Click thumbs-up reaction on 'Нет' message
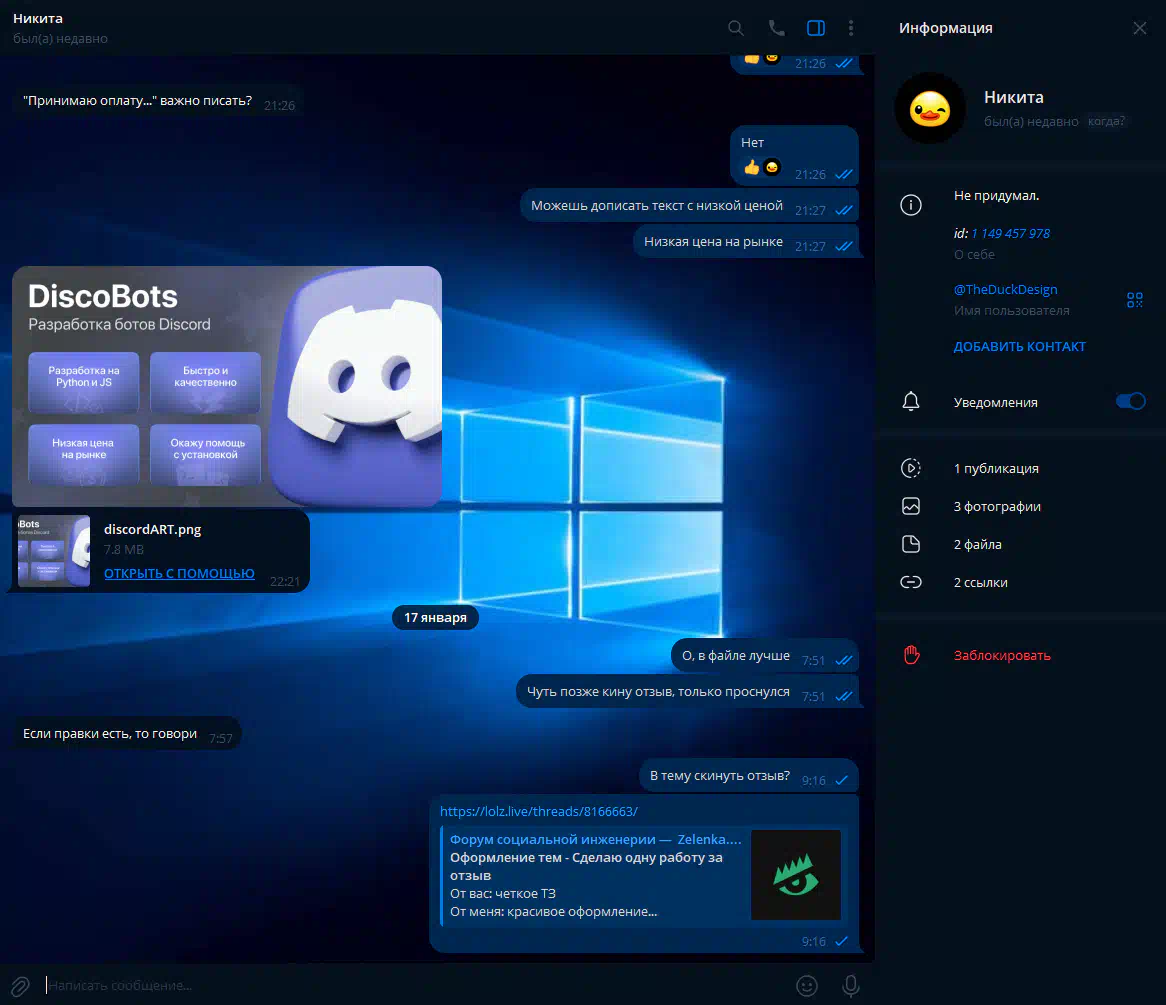Viewport: 1166px width, 1005px height. tap(751, 167)
